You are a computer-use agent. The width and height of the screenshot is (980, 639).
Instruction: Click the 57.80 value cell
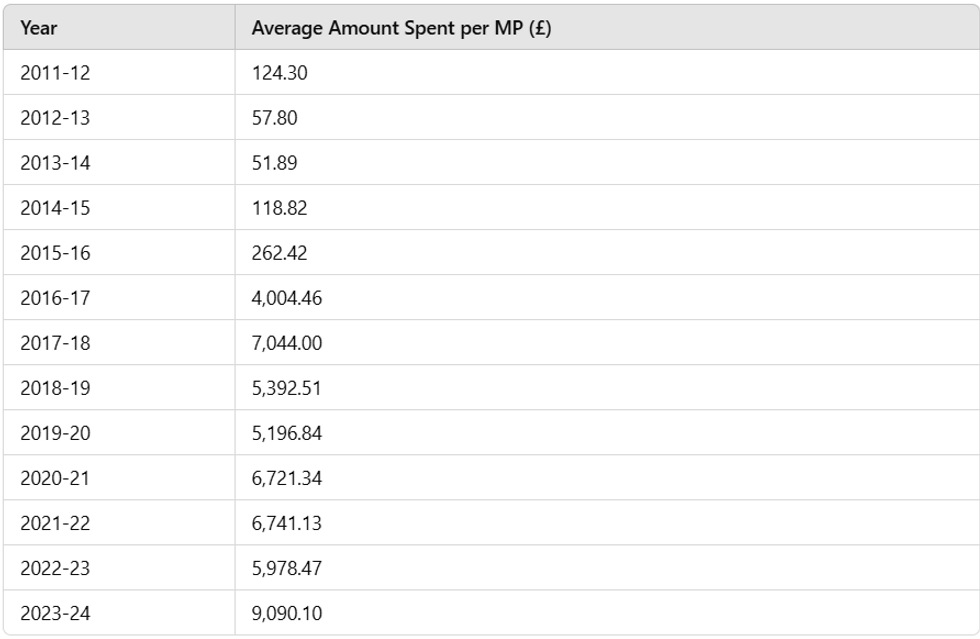(x=274, y=118)
